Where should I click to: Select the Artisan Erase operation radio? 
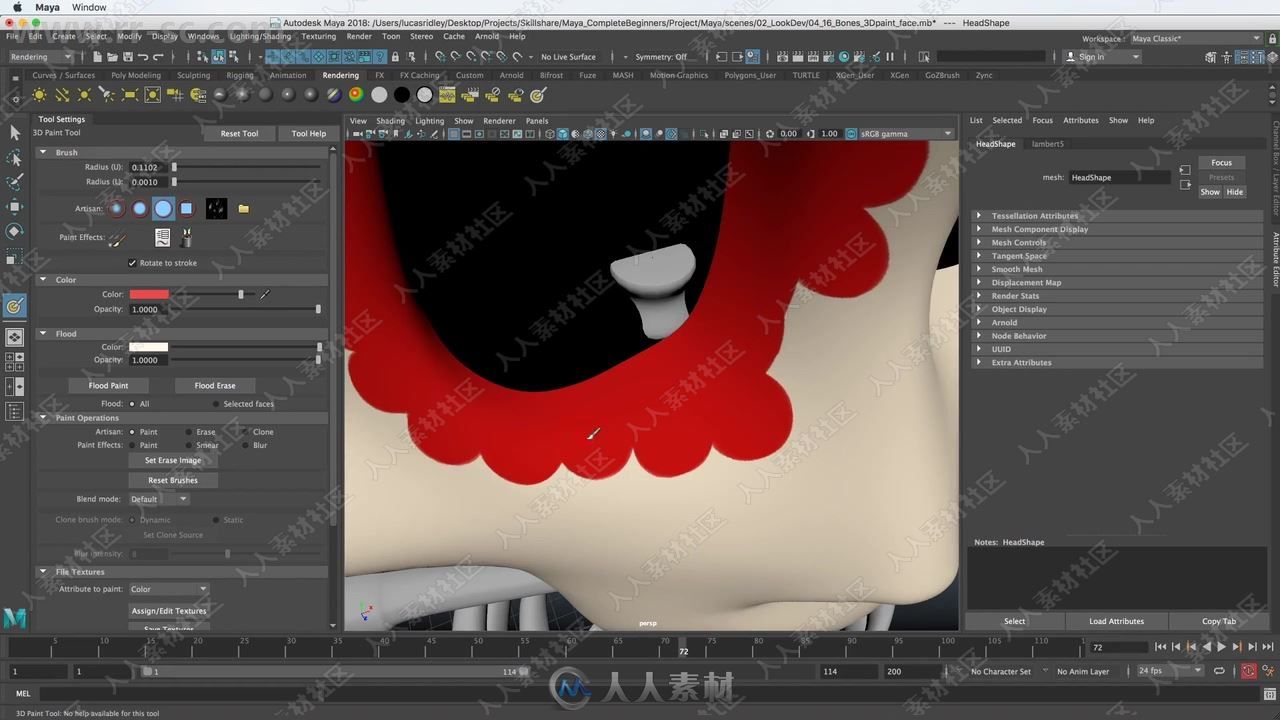189,432
